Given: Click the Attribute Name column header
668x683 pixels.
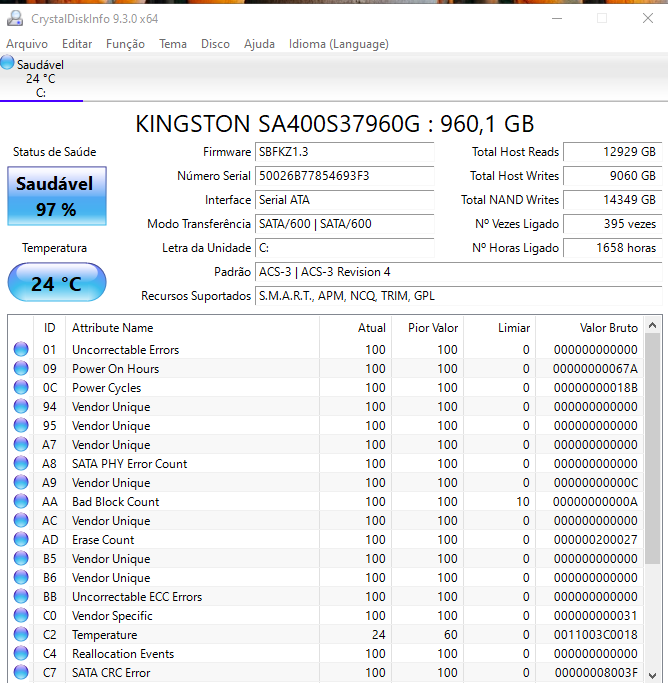Looking at the screenshot, I should [192, 328].
